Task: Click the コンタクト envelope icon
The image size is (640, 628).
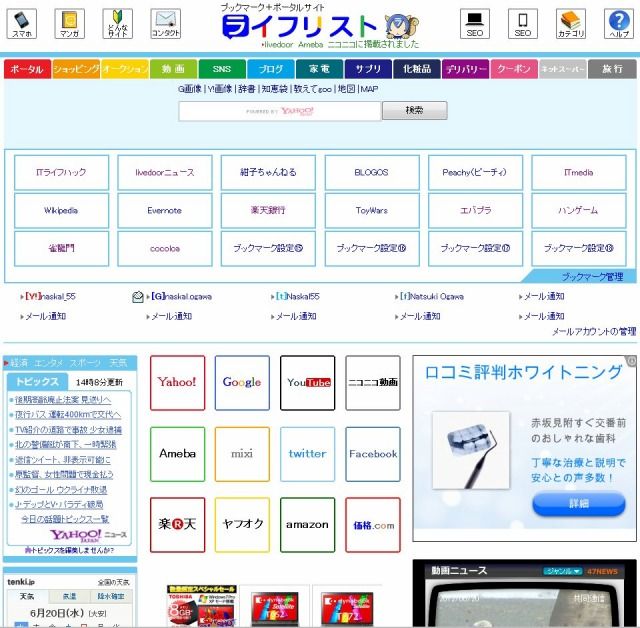Action: [165, 24]
